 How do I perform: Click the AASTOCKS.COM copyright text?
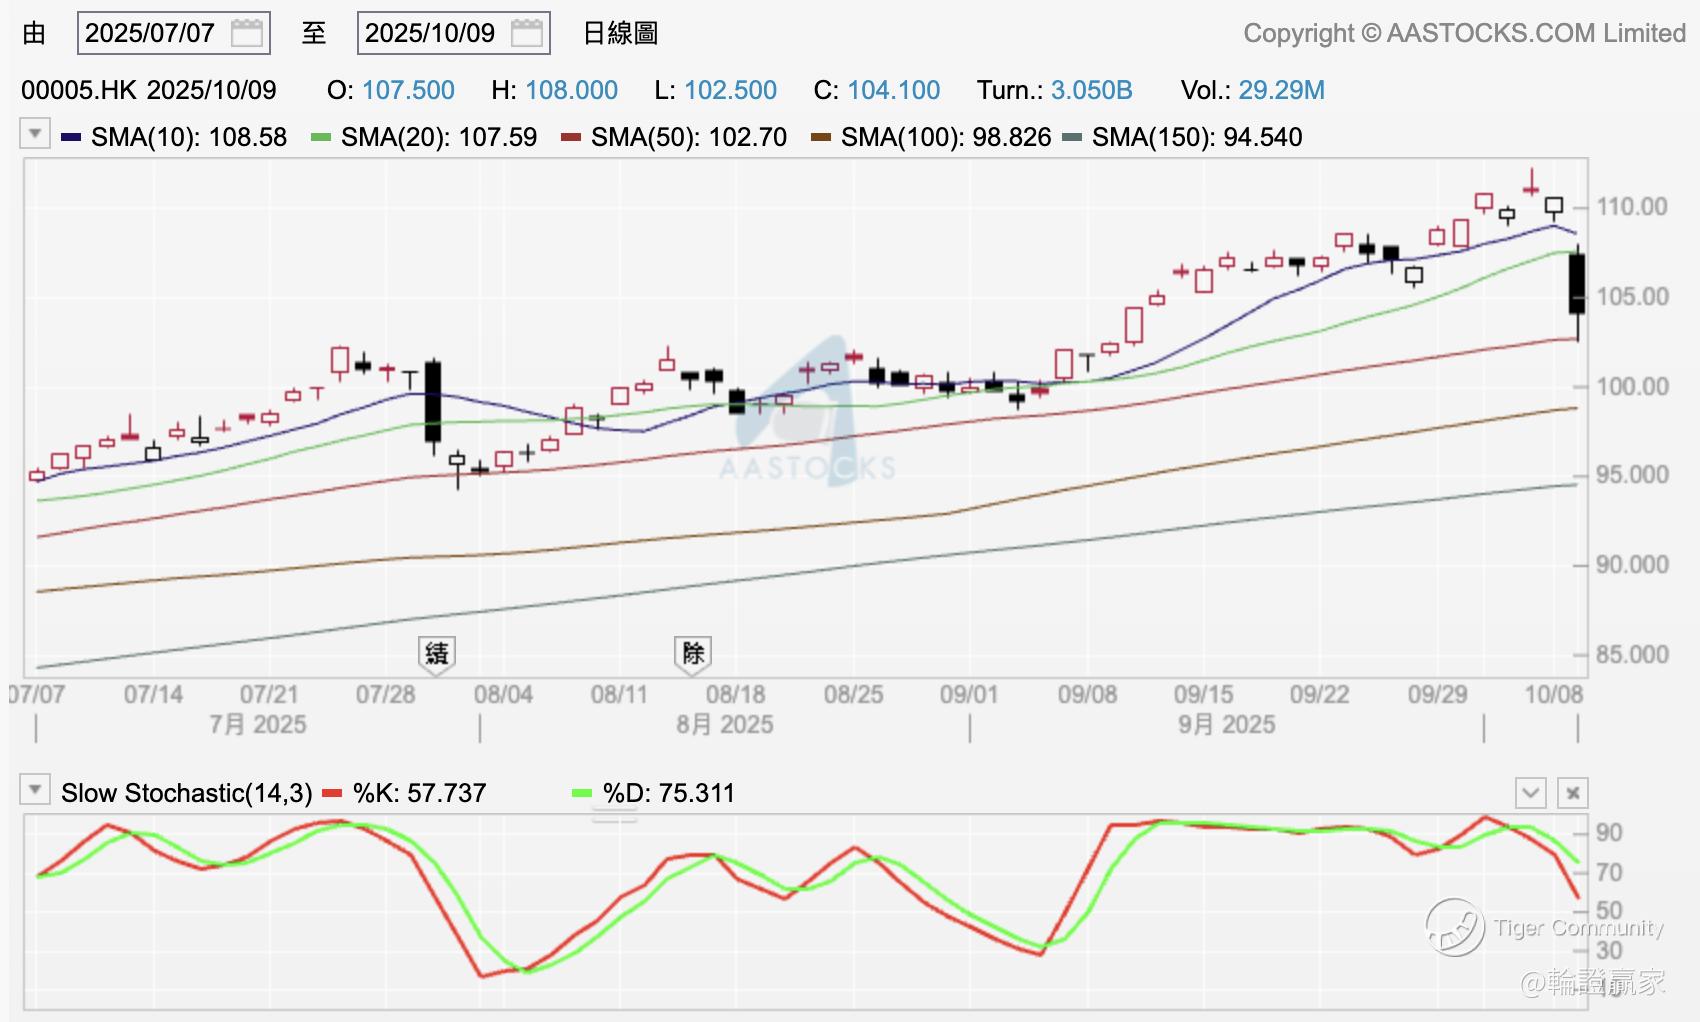click(x=1464, y=33)
